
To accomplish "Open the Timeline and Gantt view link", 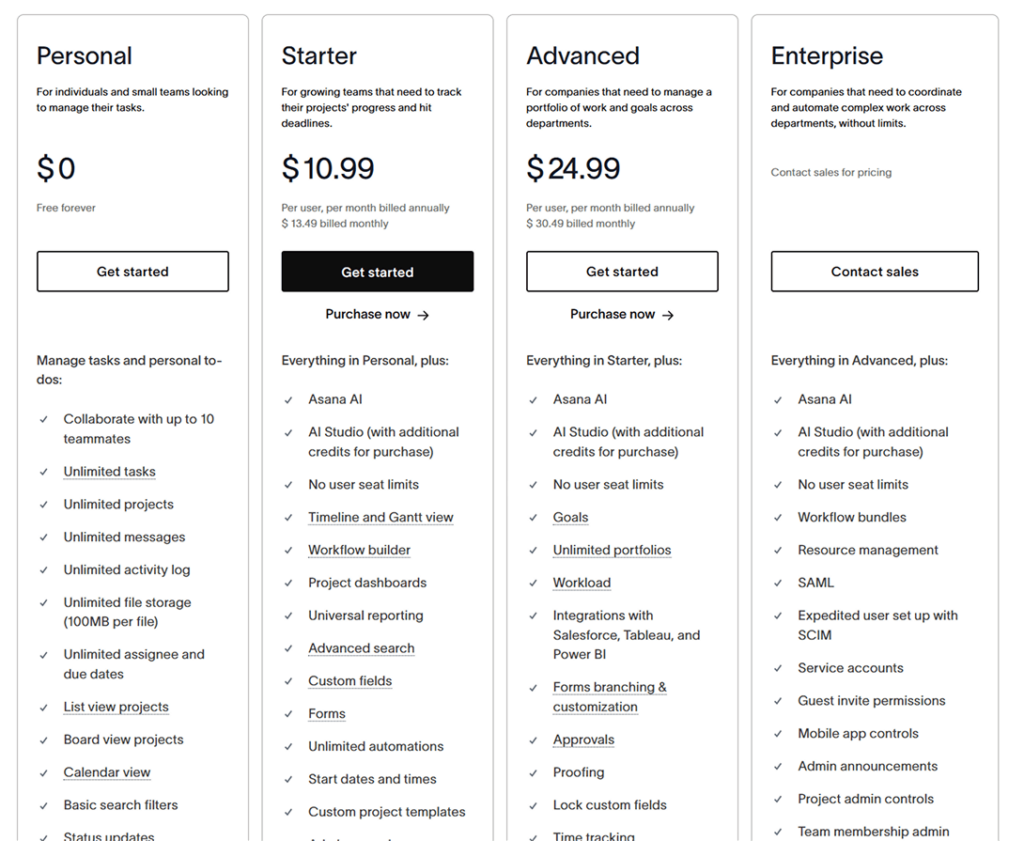I will click(380, 518).
